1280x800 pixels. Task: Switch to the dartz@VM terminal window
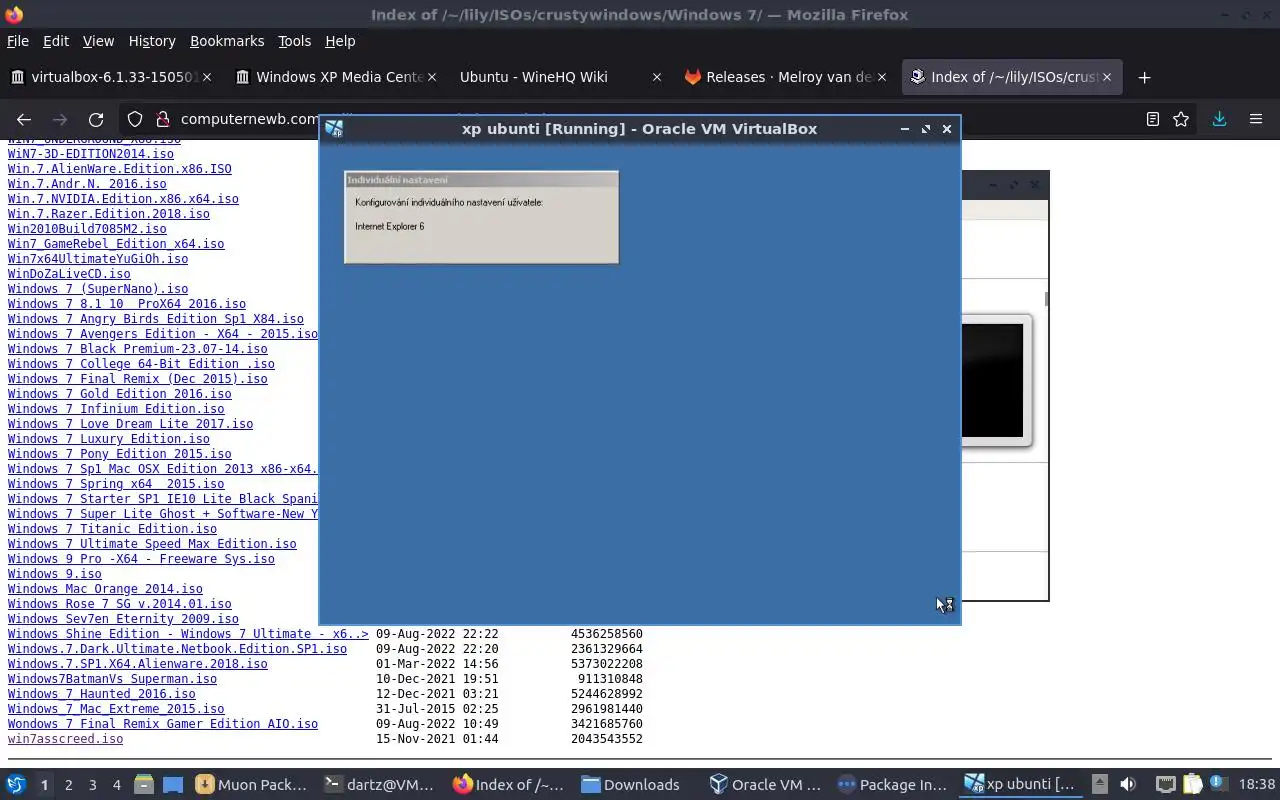tap(380, 785)
